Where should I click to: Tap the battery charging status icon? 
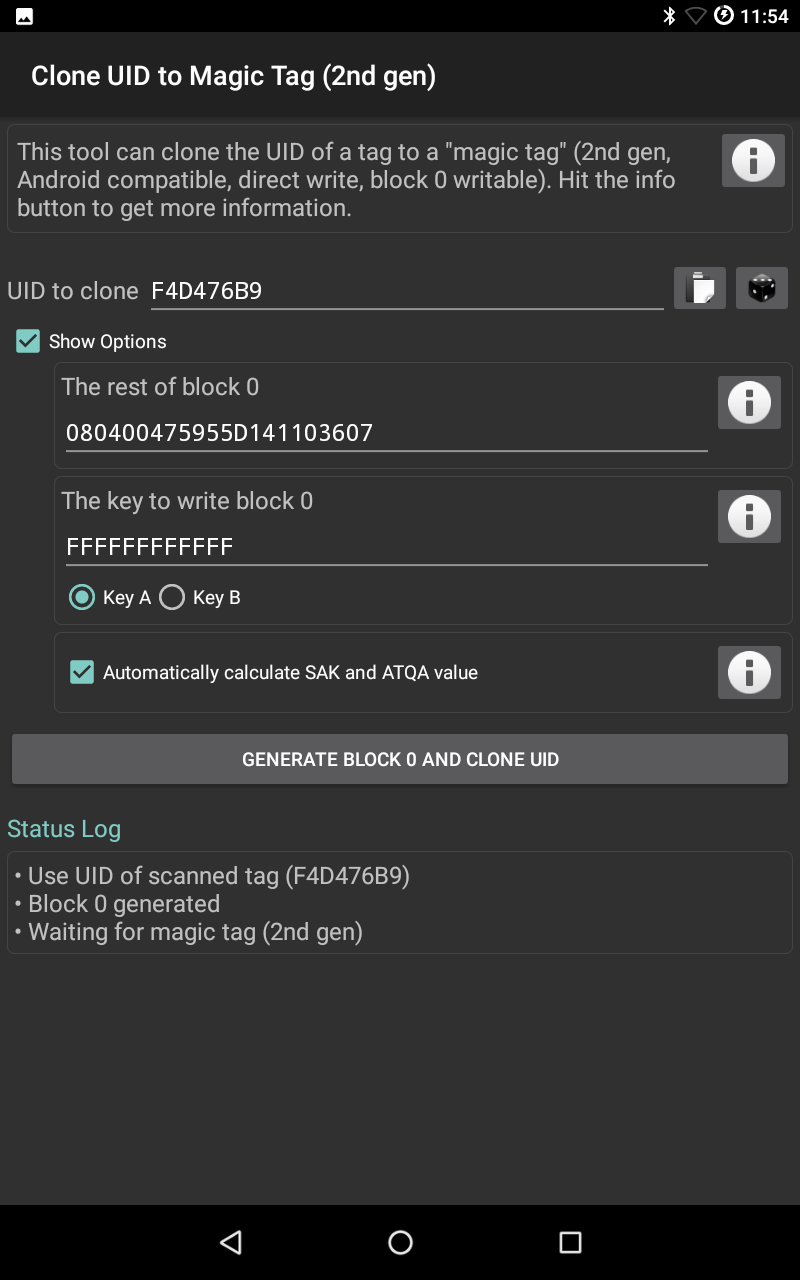click(x=723, y=16)
